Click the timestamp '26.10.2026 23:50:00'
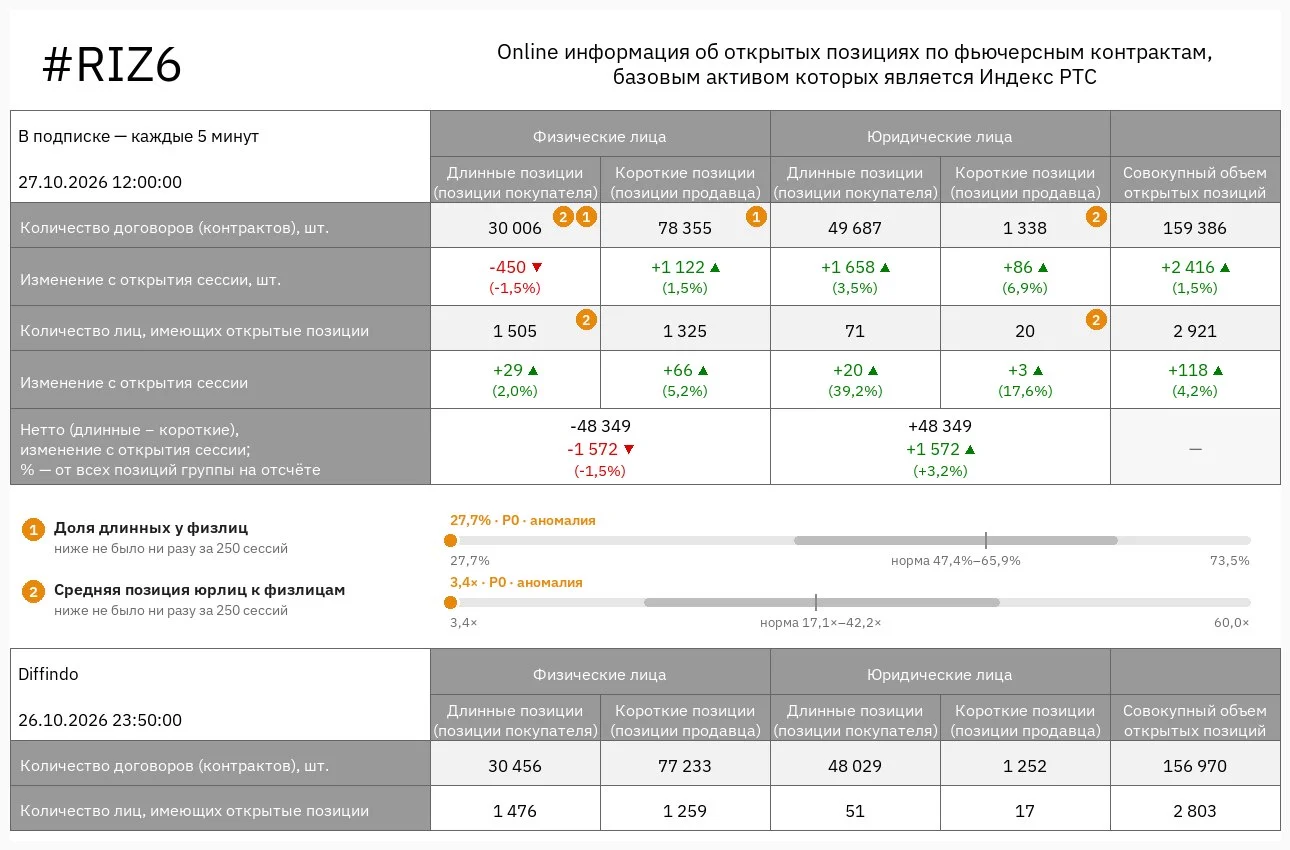 [100, 720]
